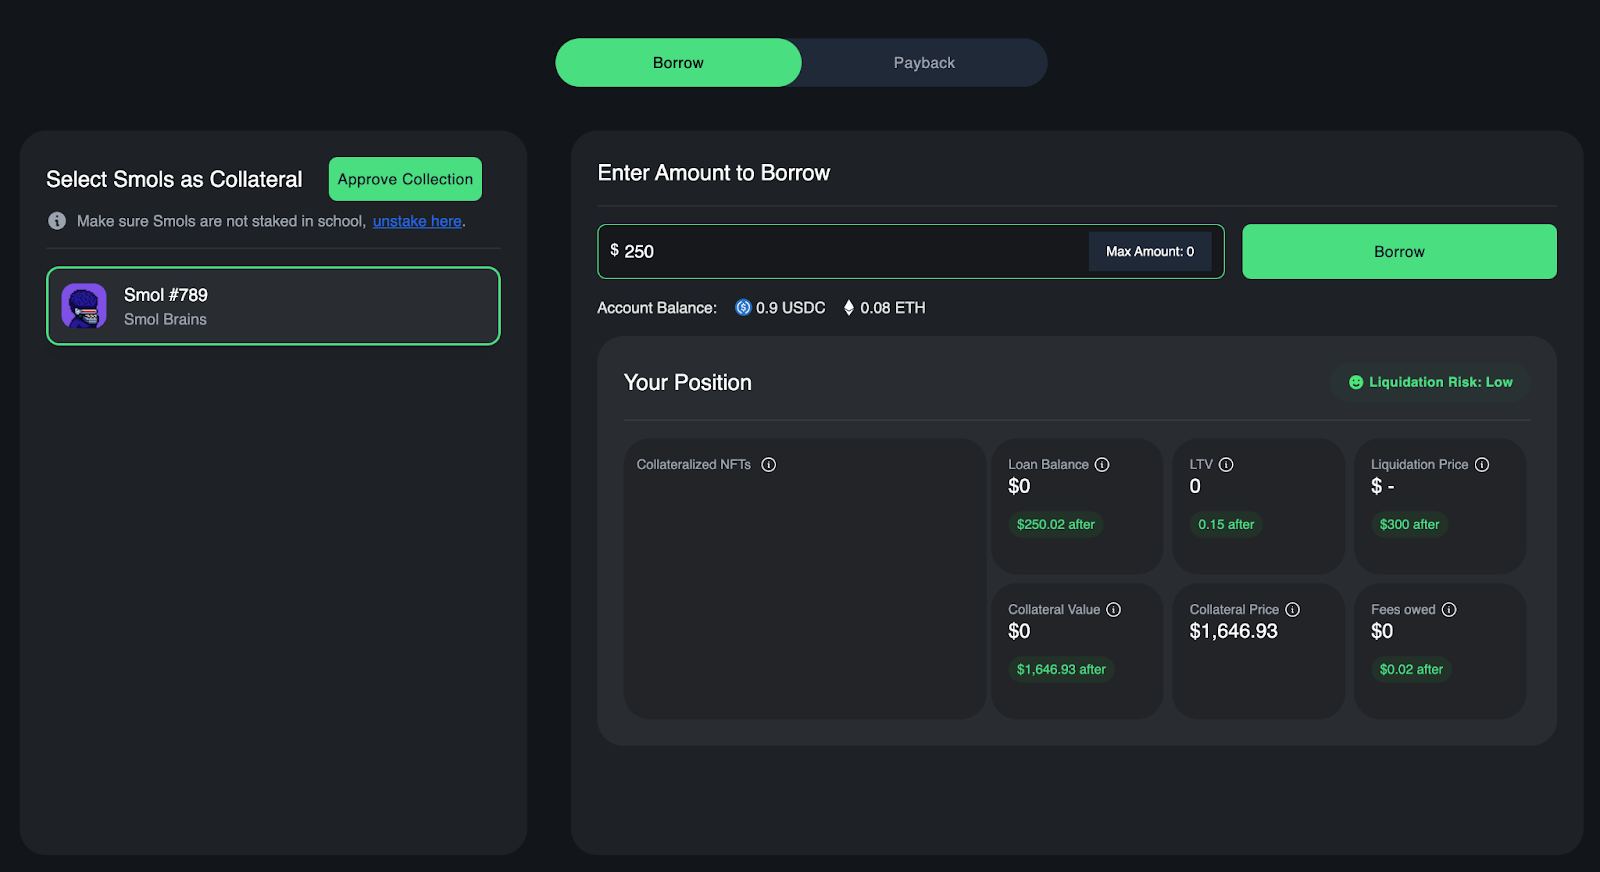Viewport: 1600px width, 872px height.
Task: Click the Fees owed info icon
Action: 1449,609
